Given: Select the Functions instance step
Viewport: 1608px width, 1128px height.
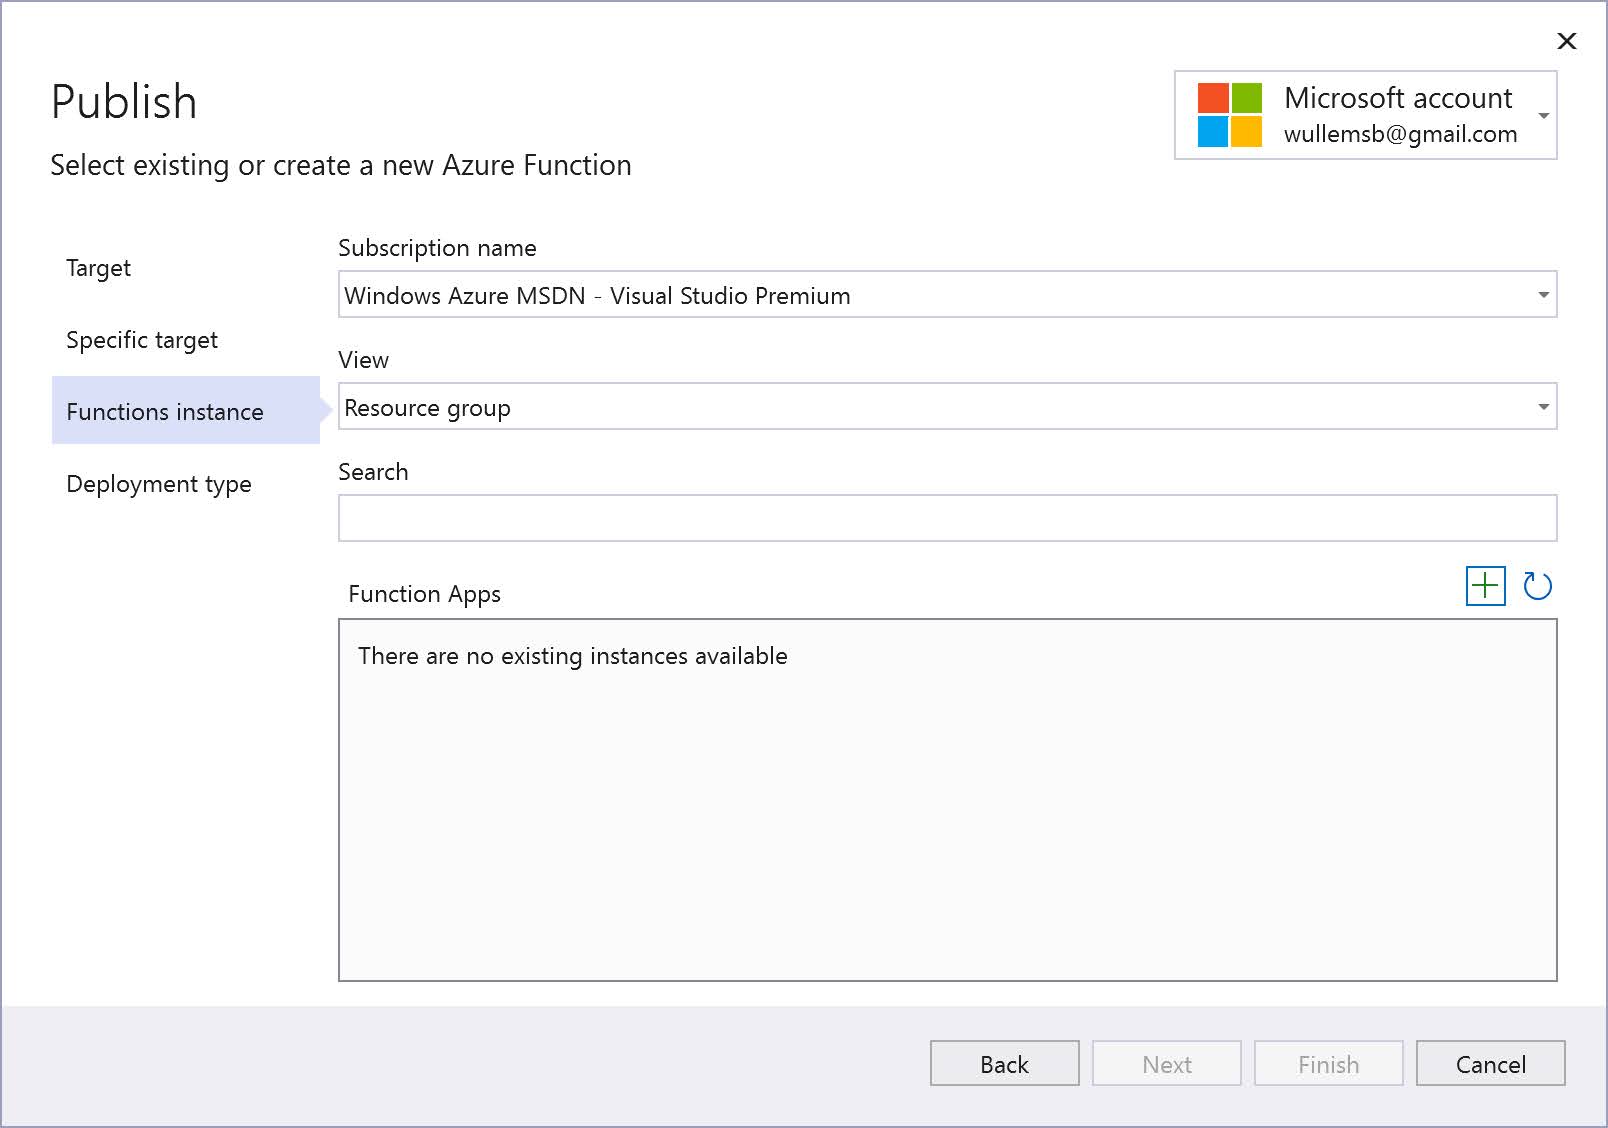Looking at the screenshot, I should (186, 410).
